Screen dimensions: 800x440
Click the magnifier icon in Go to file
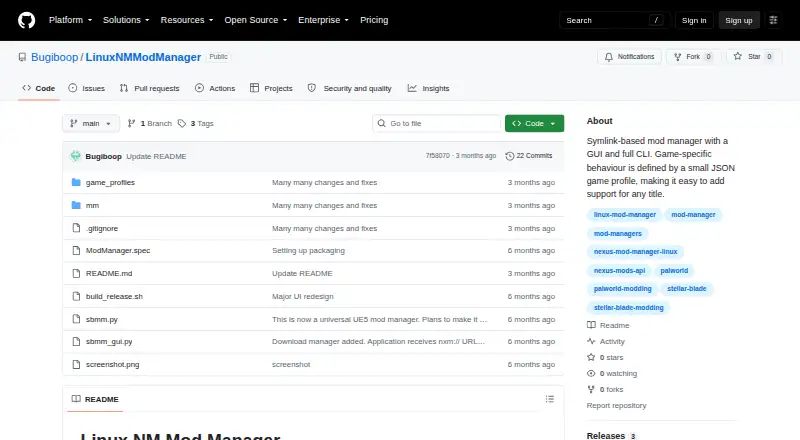(381, 124)
